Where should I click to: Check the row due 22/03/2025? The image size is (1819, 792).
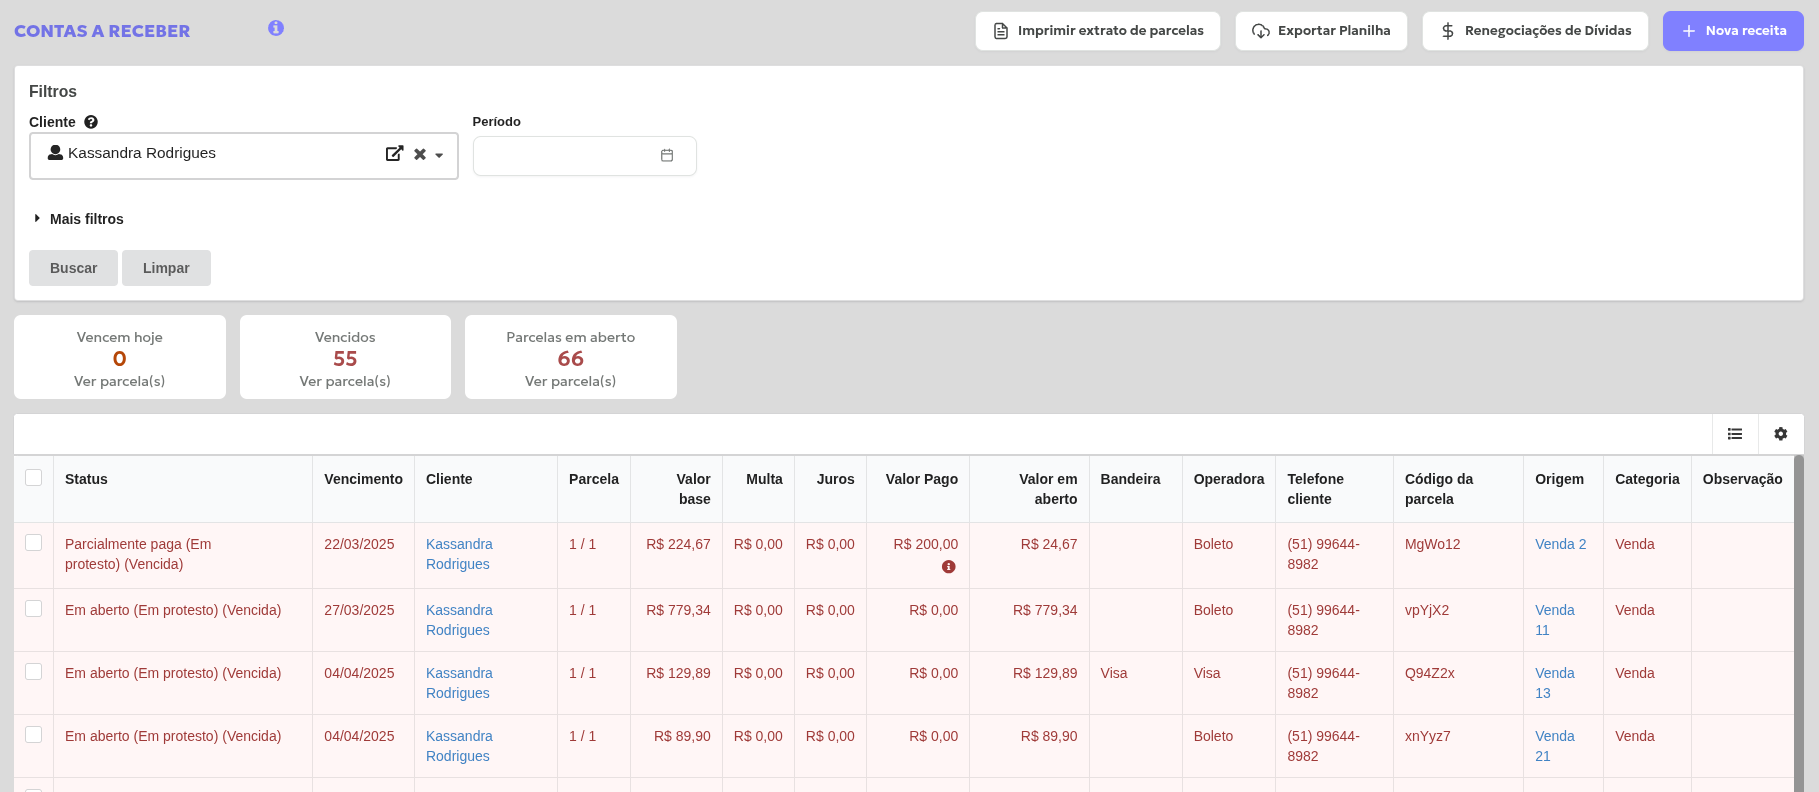click(34, 543)
